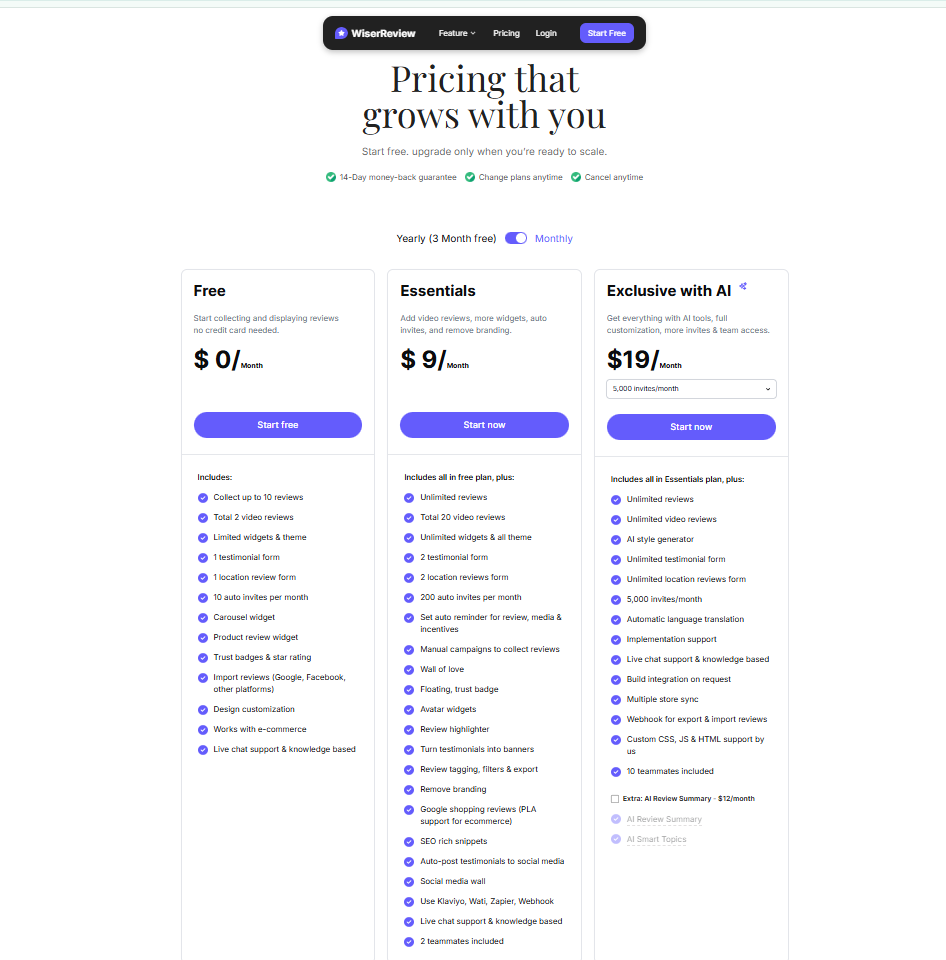Select Login in the navigation bar
The height and width of the screenshot is (960, 946).
pos(546,33)
